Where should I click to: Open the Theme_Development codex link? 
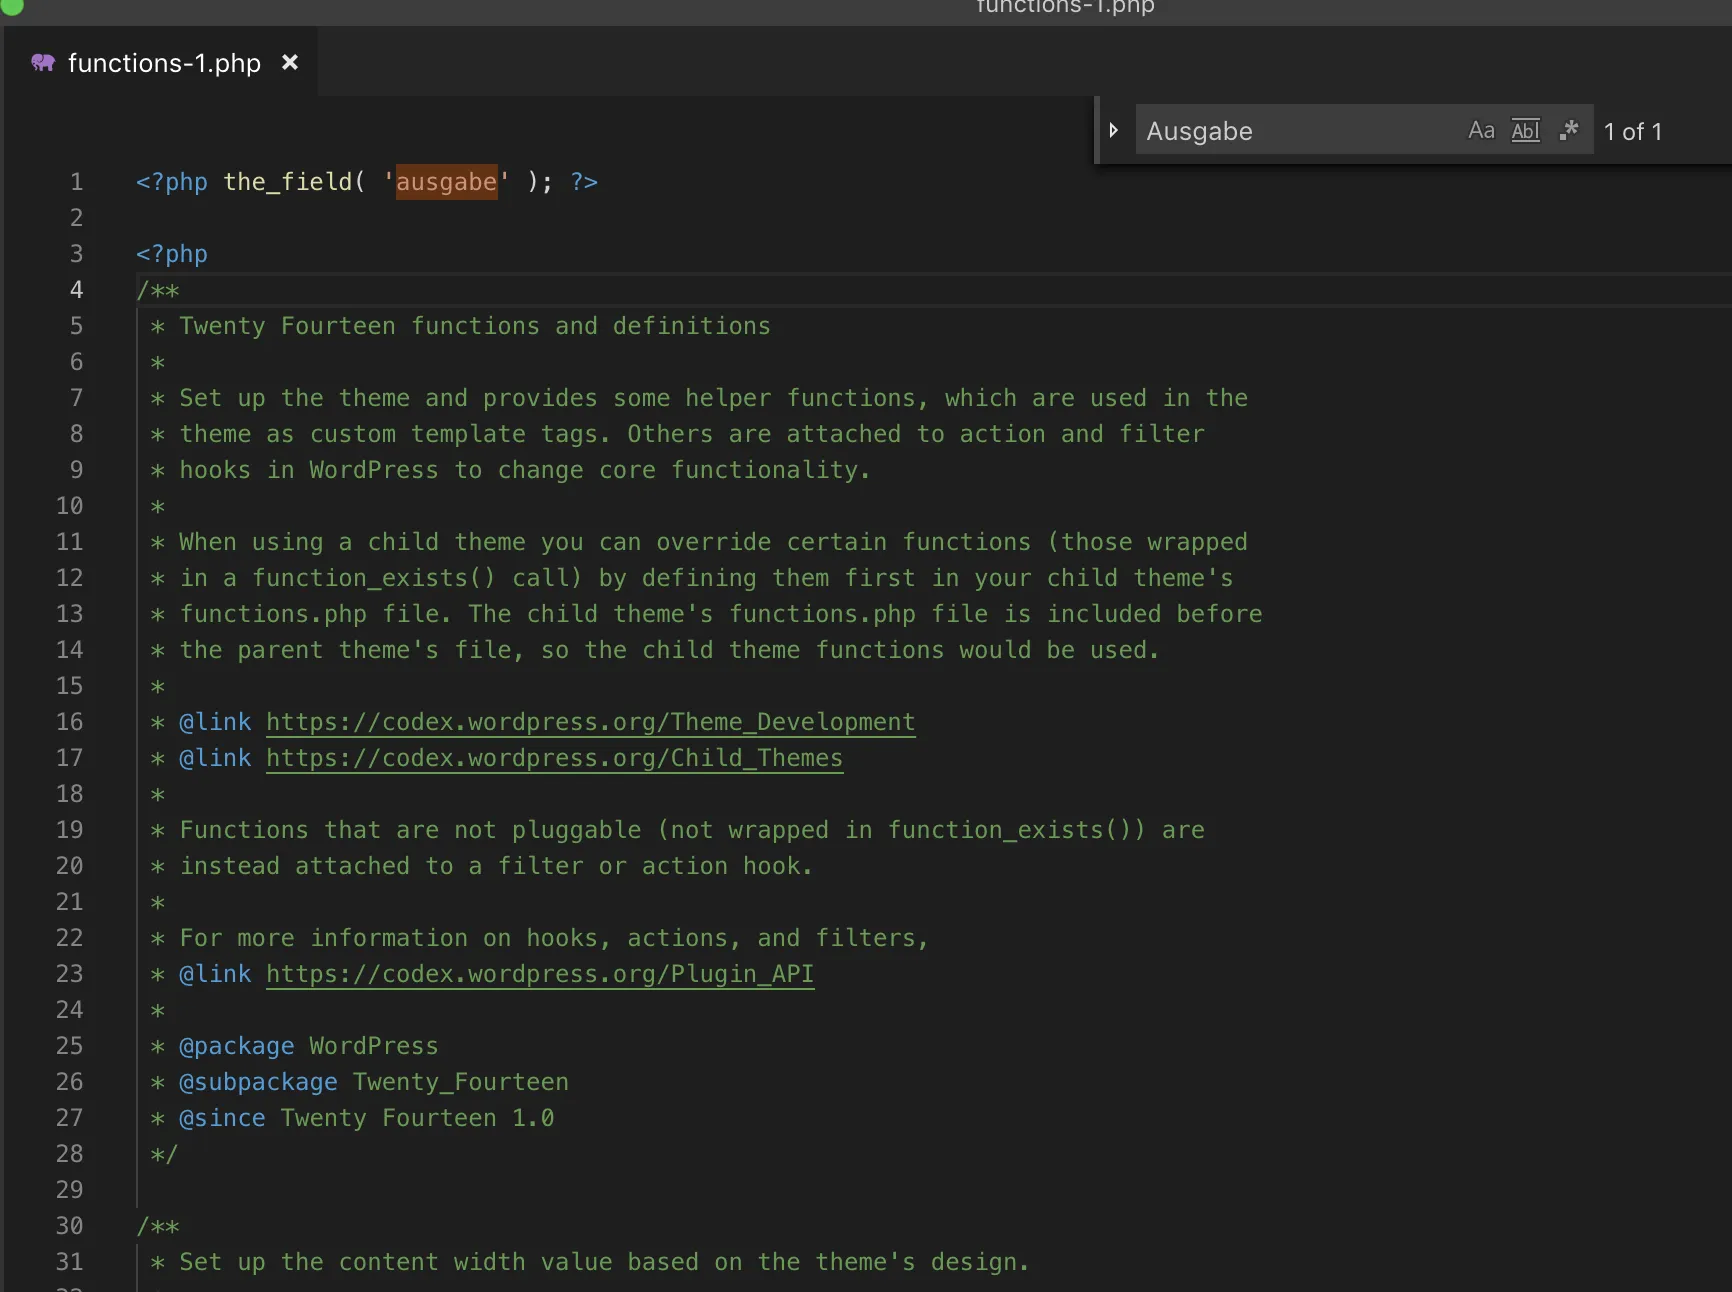(590, 722)
